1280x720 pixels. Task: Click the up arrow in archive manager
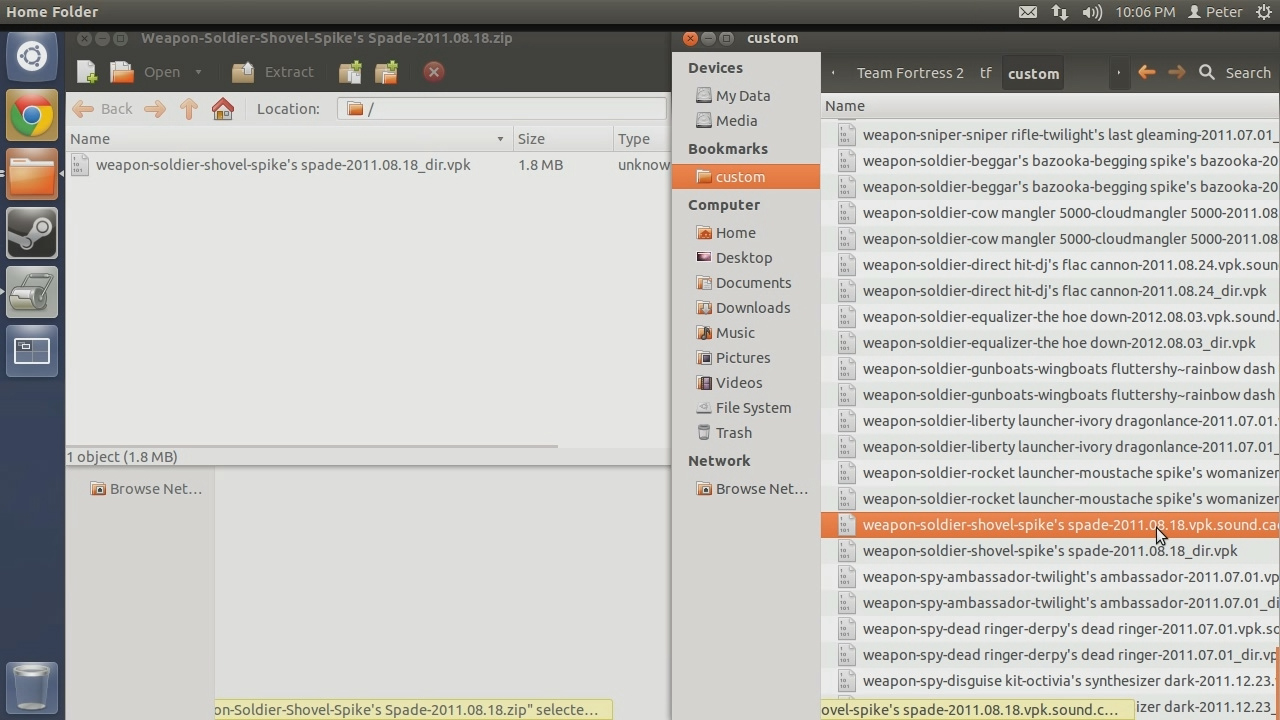188,109
